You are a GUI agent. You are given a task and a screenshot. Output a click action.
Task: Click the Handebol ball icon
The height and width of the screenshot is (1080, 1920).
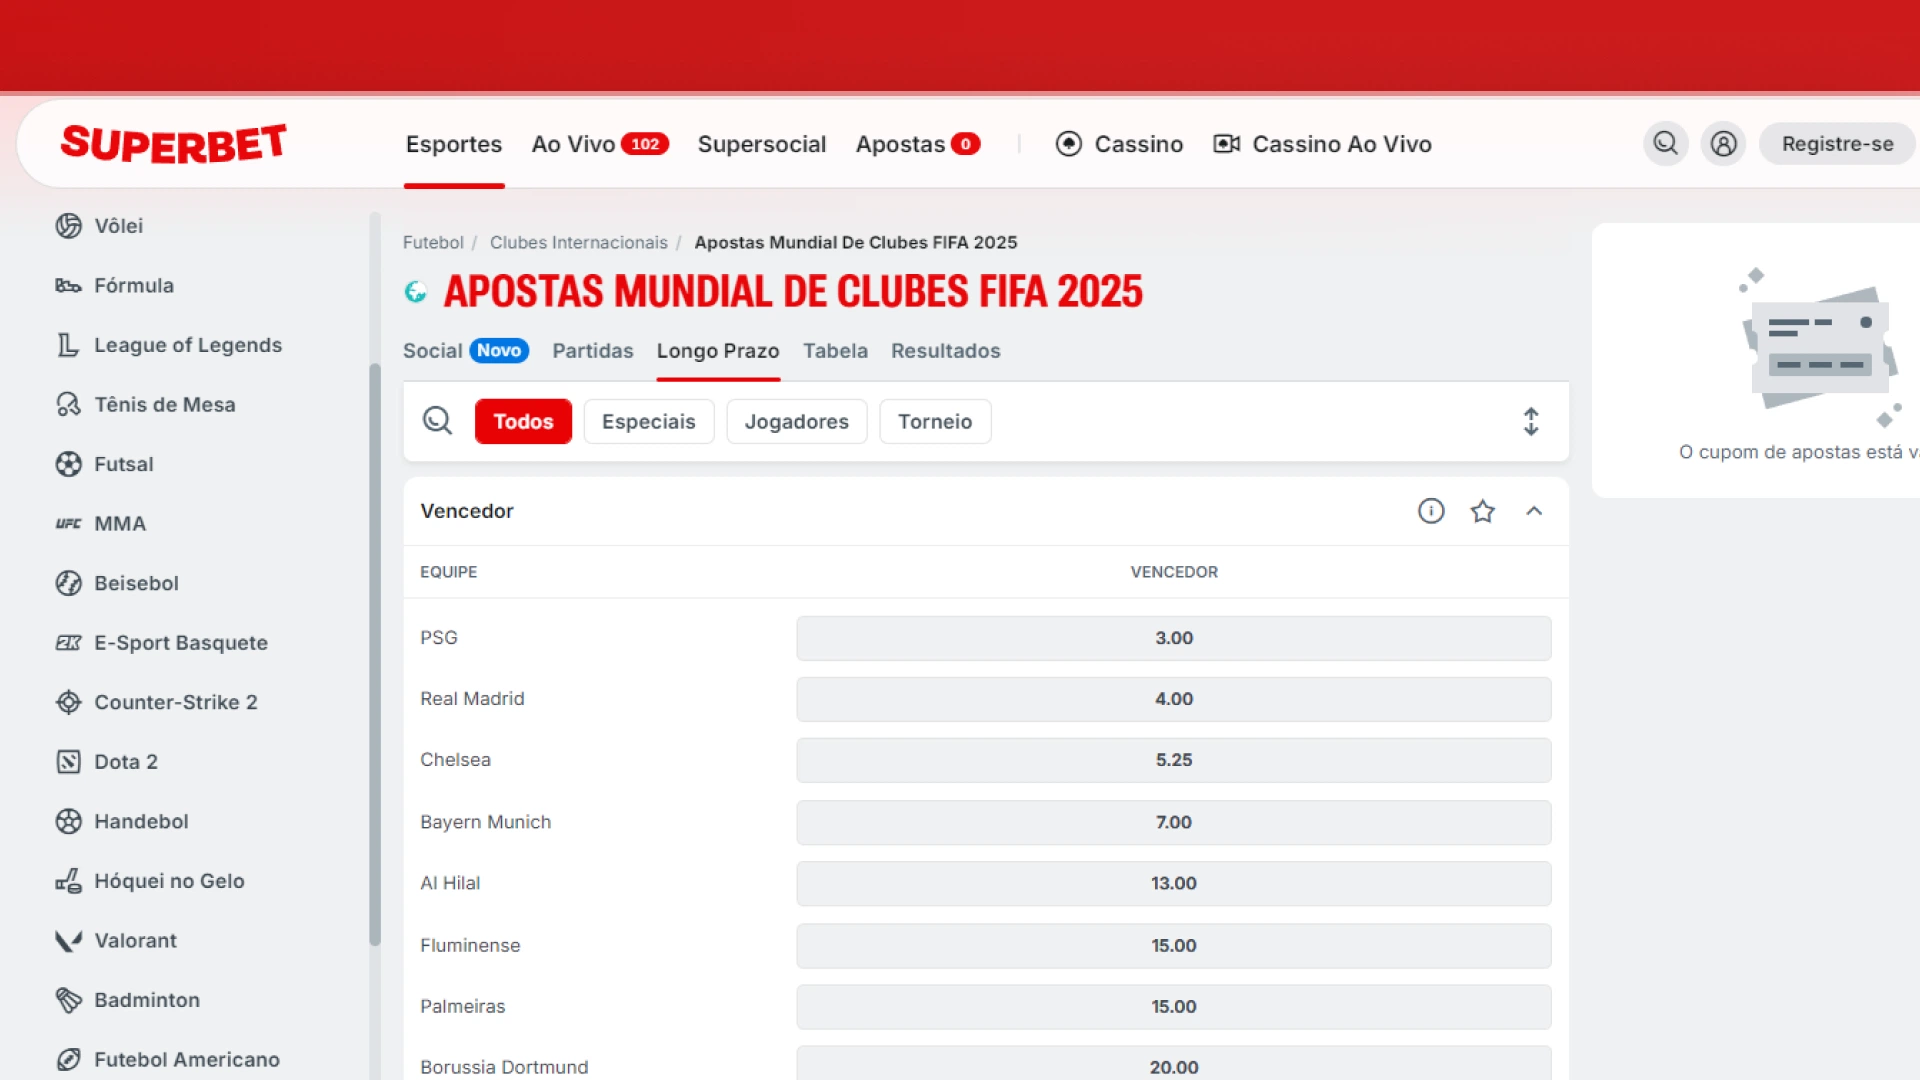tap(68, 821)
